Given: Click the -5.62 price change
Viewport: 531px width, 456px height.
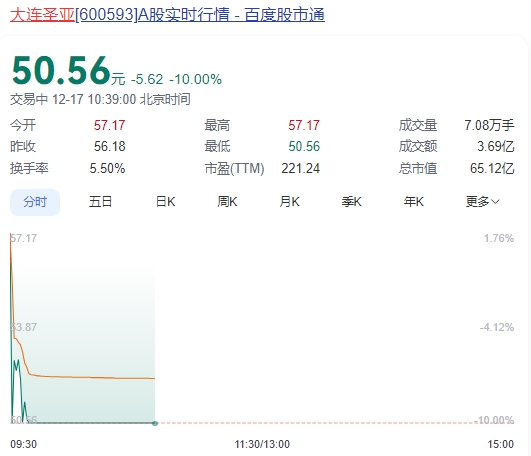Looking at the screenshot, I should [147, 79].
